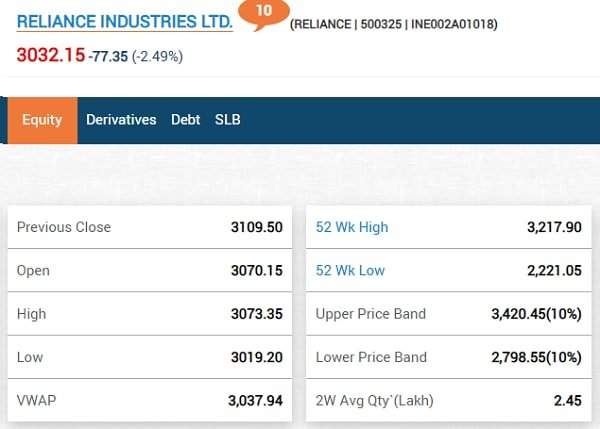The width and height of the screenshot is (600, 429).
Task: Select the Lower Price Band value 2,798.55(10%)
Action: coord(536,357)
